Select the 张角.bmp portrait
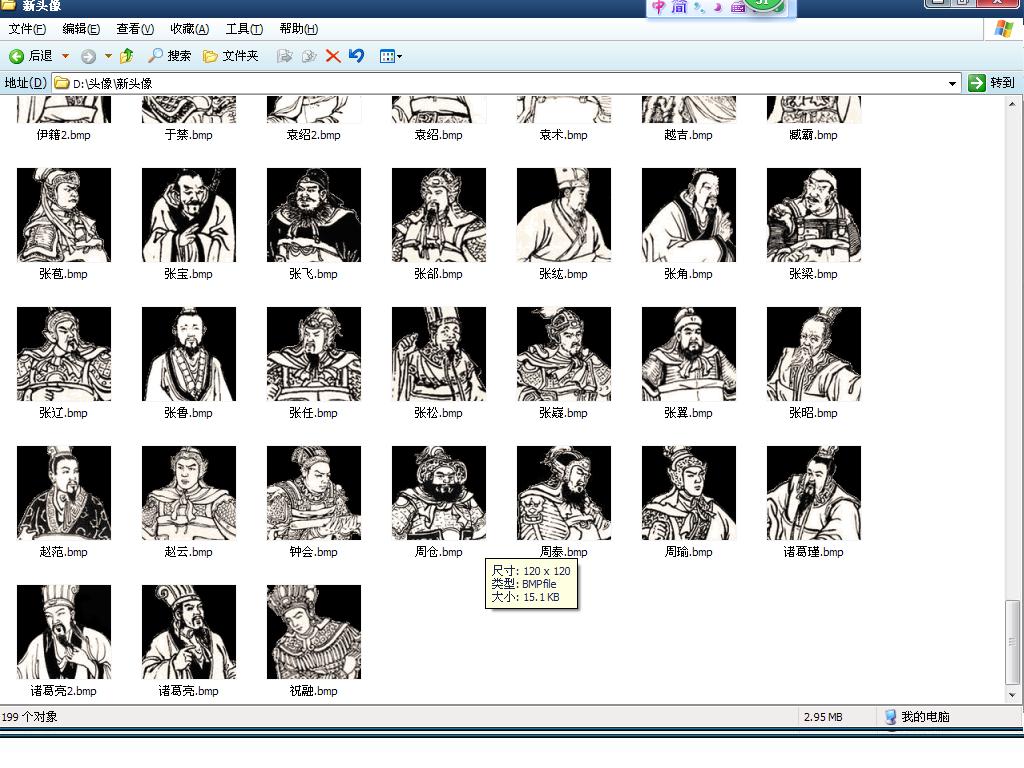Screen dimensions: 1024x768 (x=689, y=215)
